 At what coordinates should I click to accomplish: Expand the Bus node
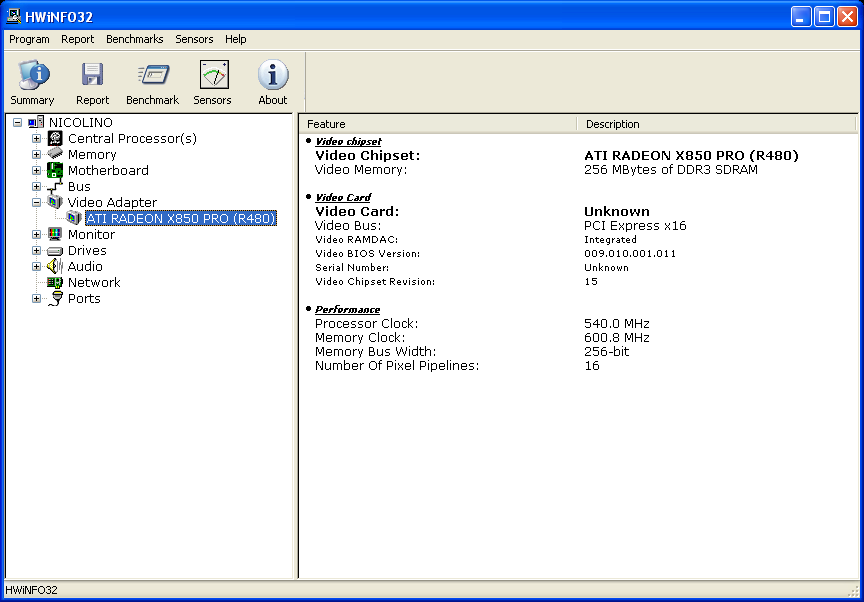(36, 187)
